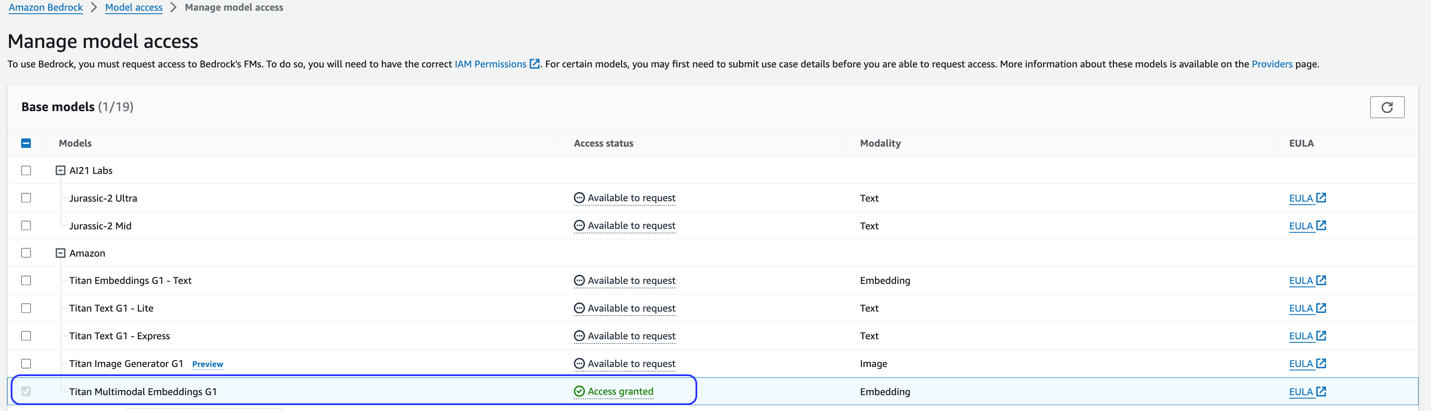The height and width of the screenshot is (411, 1431).
Task: Click the Access granted green check icon
Action: pos(579,392)
